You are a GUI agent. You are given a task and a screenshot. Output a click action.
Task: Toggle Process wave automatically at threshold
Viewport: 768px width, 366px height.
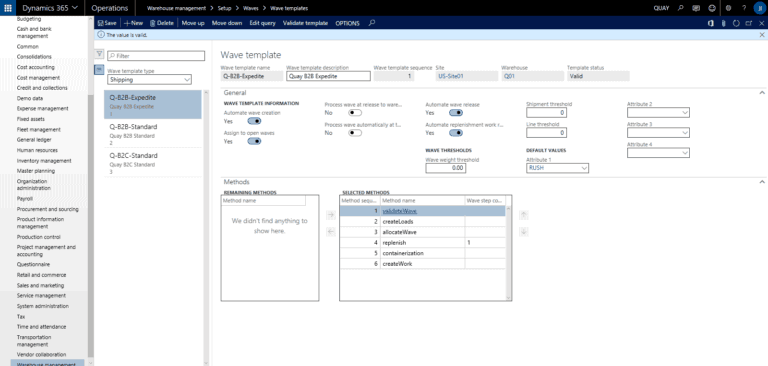pyautogui.click(x=355, y=133)
